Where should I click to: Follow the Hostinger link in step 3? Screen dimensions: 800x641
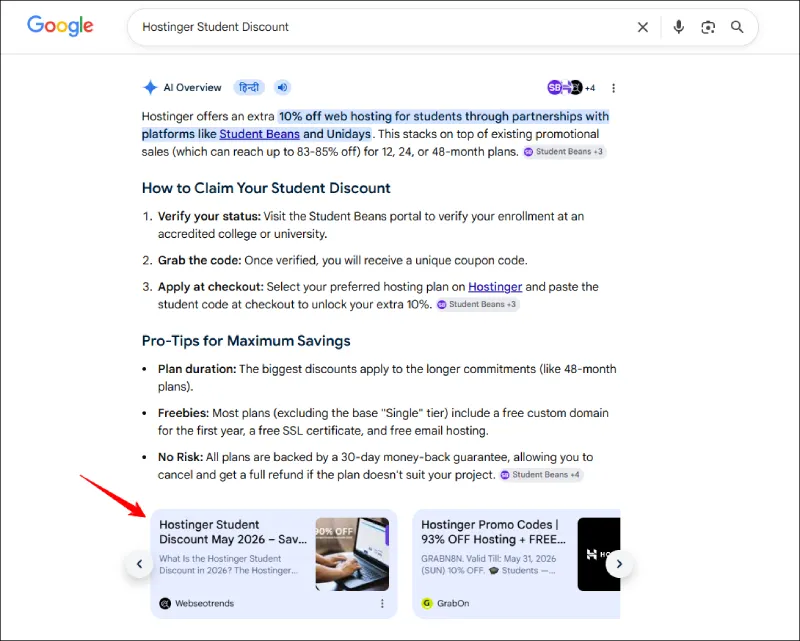pos(495,287)
